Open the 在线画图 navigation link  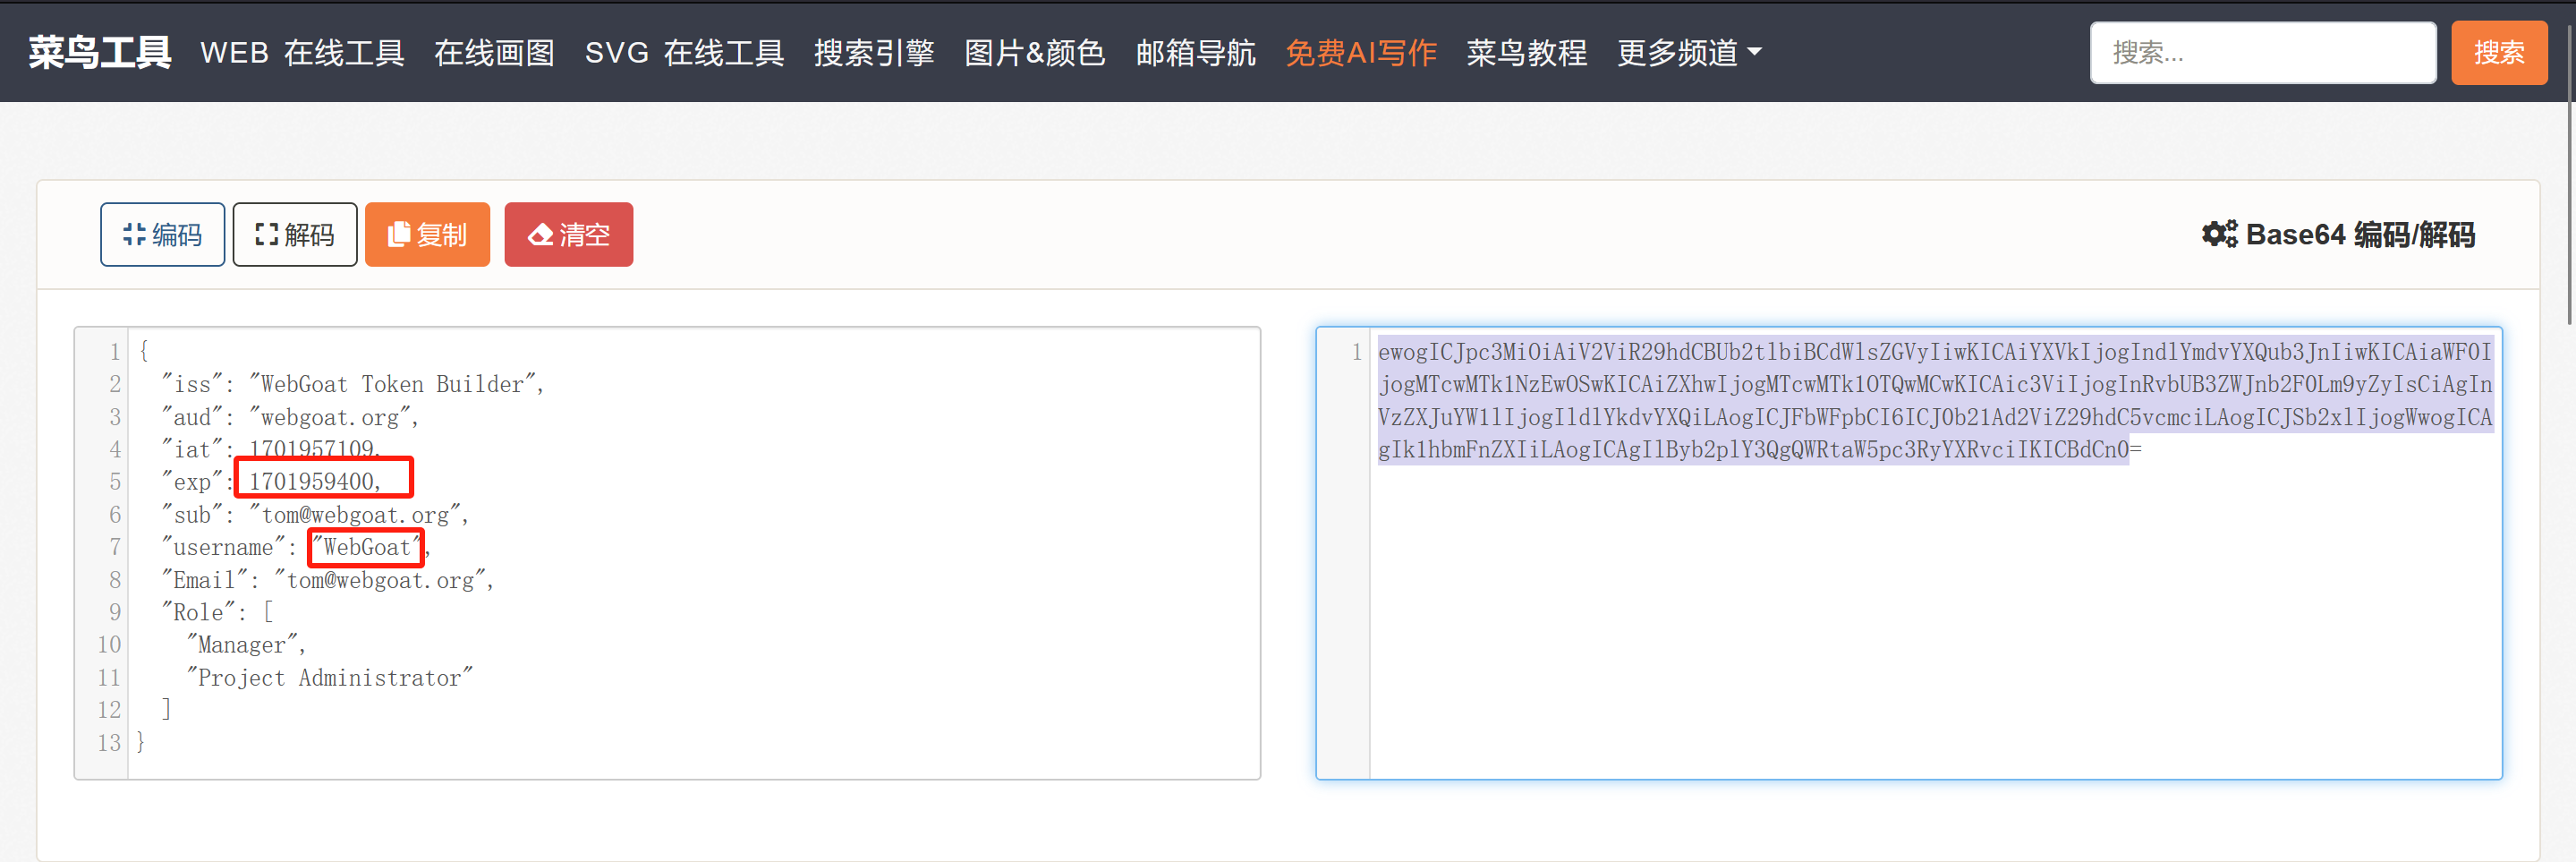point(494,53)
